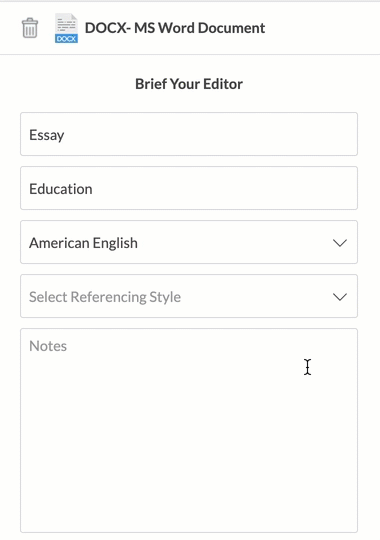Image resolution: width=380 pixels, height=540 pixels.
Task: Open the Referencing Style chevron arrow
Action: point(340,297)
